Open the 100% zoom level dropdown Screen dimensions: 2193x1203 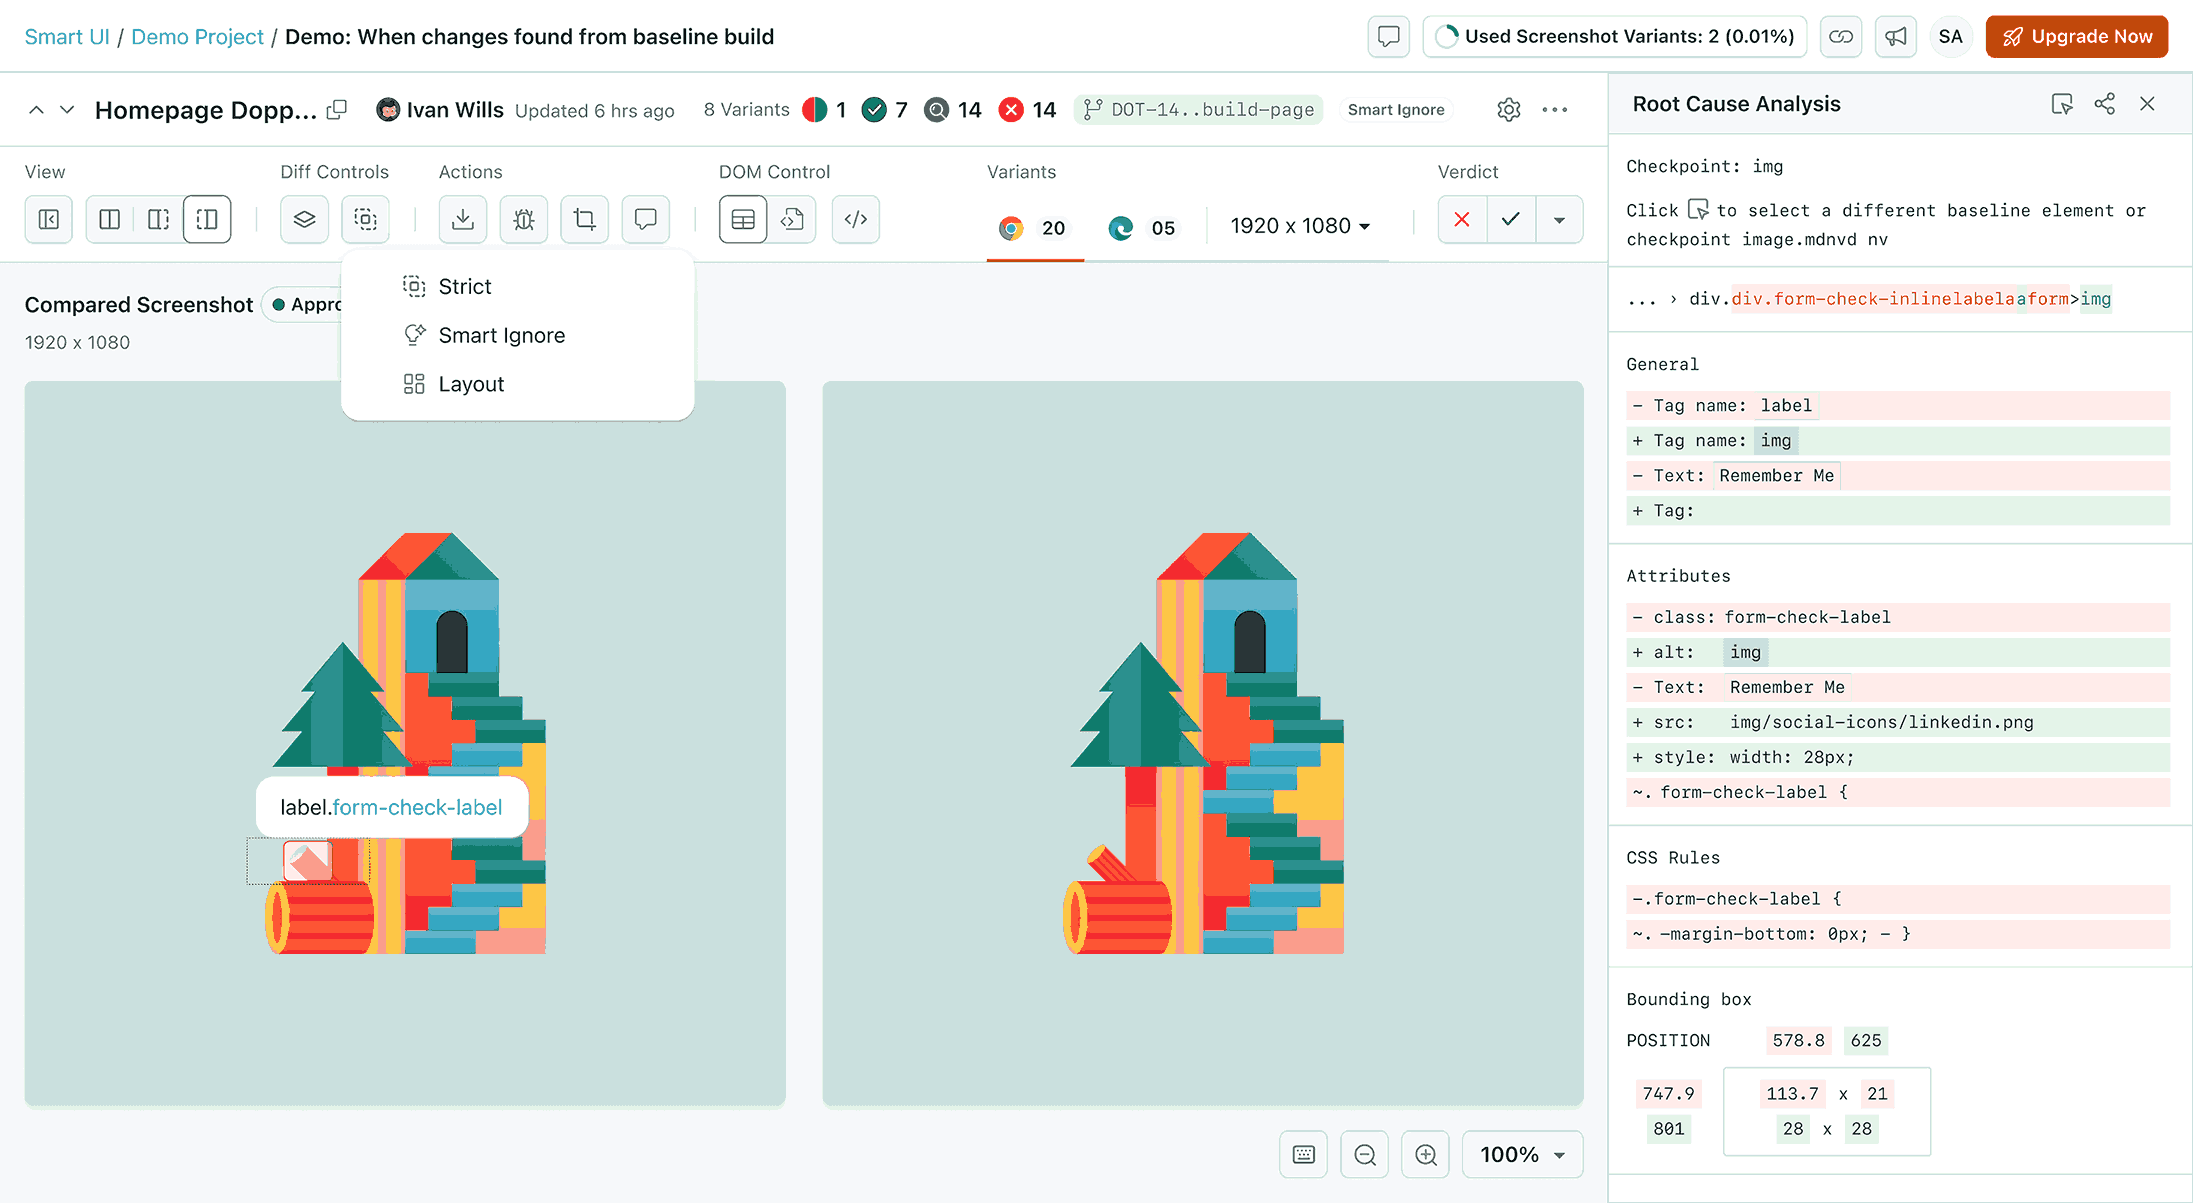coord(1522,1155)
